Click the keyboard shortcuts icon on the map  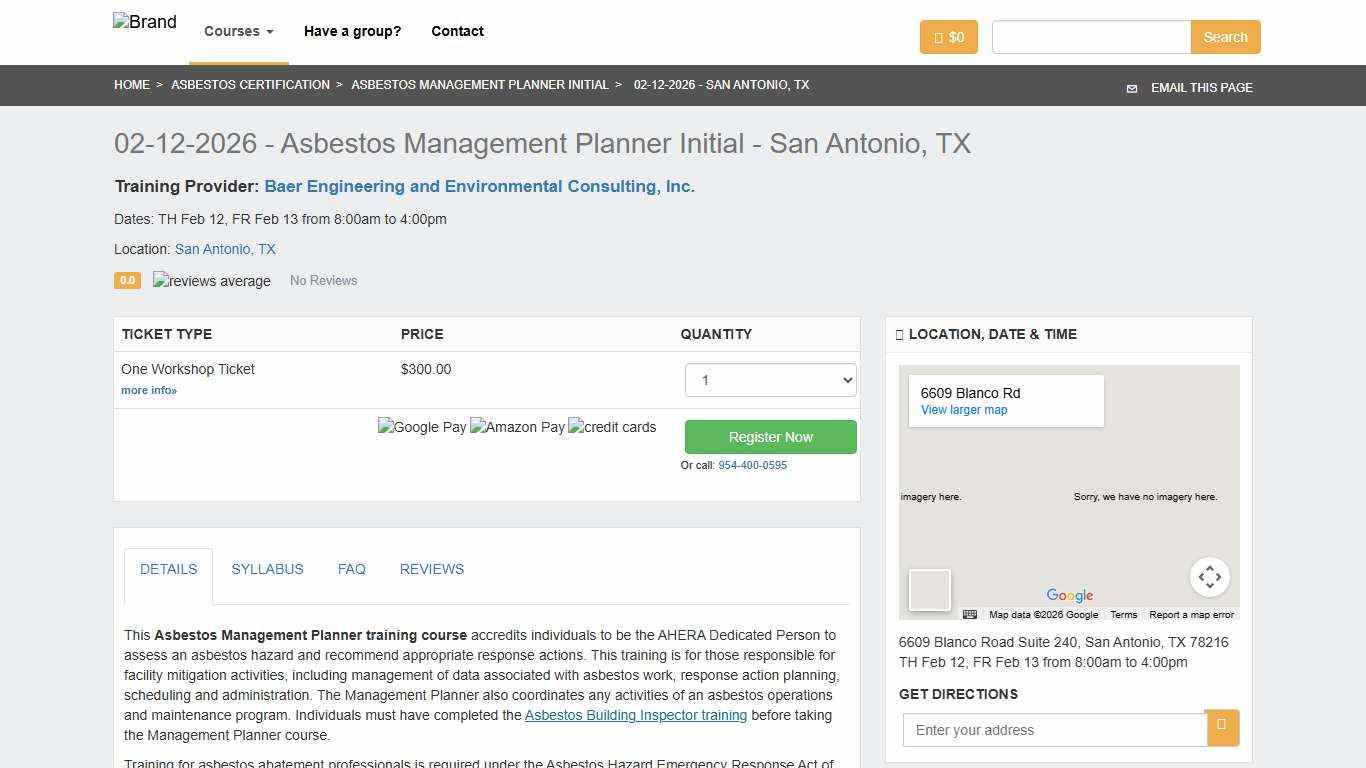pyautogui.click(x=969, y=615)
